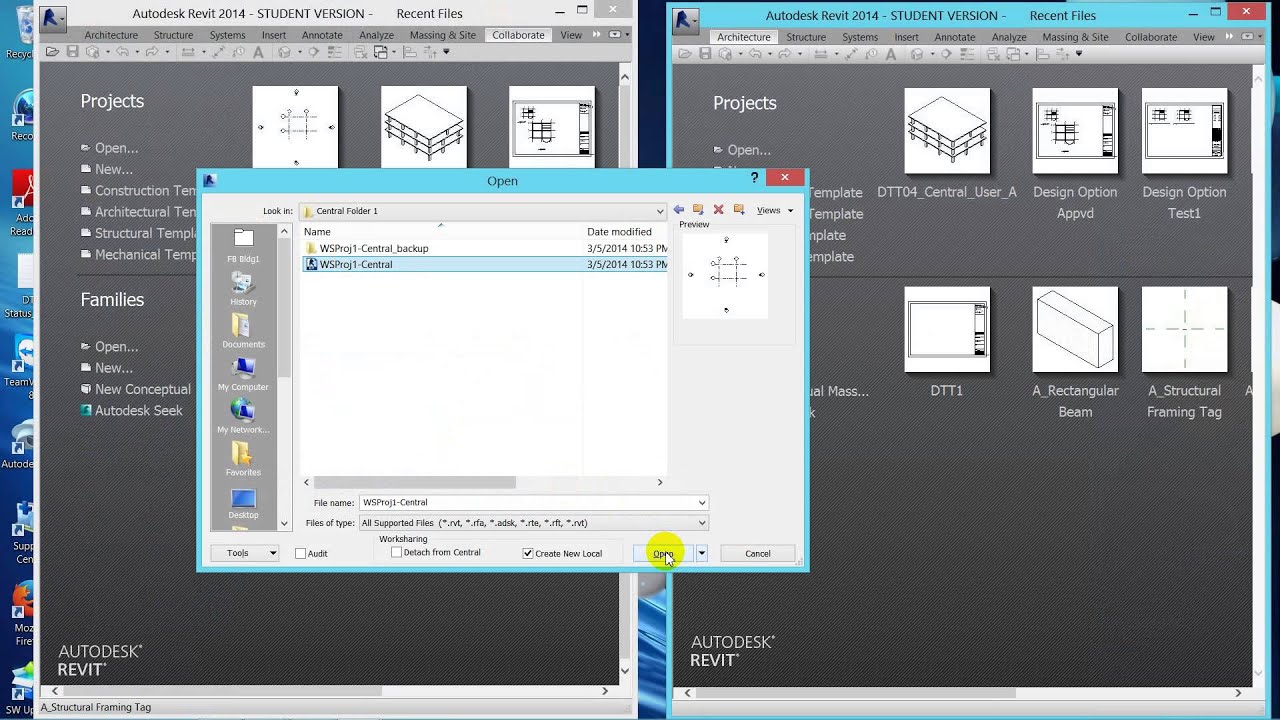Image resolution: width=1280 pixels, height=720 pixels.
Task: Sort file list by Name column header
Action: (x=442, y=232)
